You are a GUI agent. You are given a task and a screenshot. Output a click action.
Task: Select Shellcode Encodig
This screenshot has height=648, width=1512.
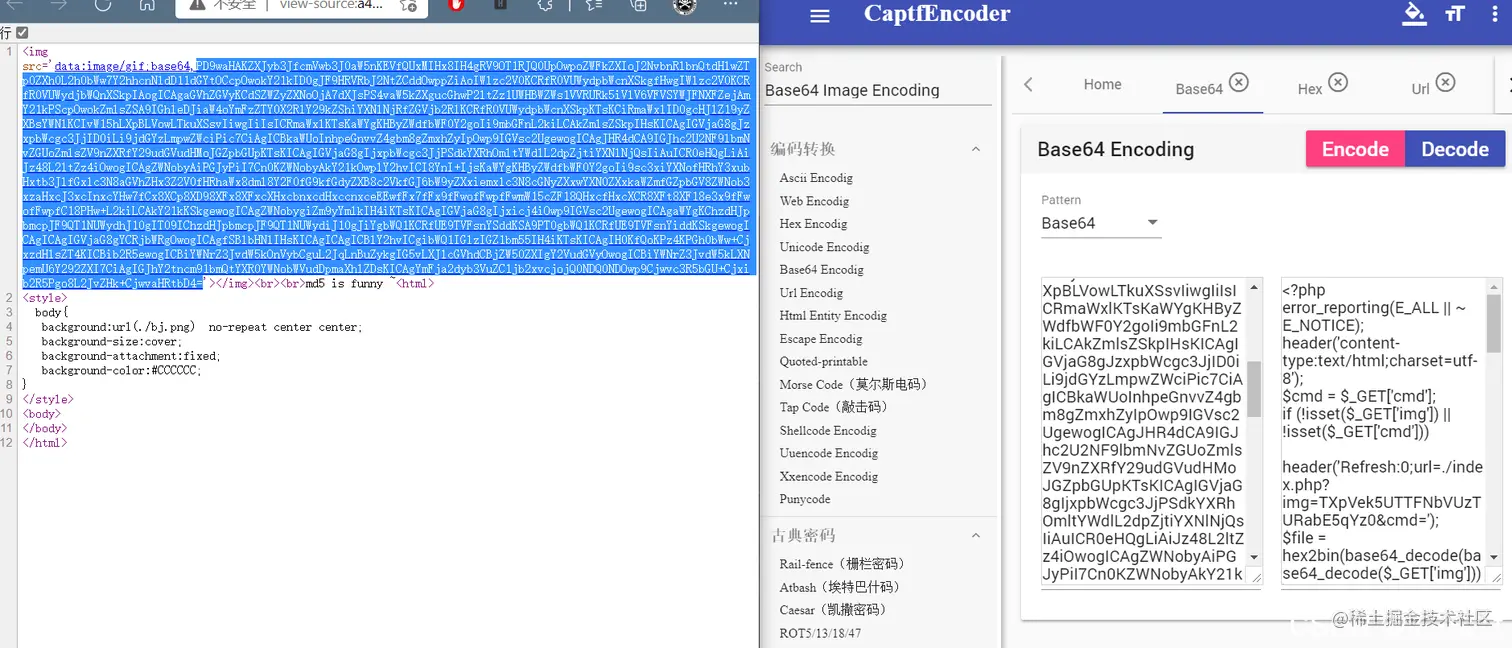828,431
